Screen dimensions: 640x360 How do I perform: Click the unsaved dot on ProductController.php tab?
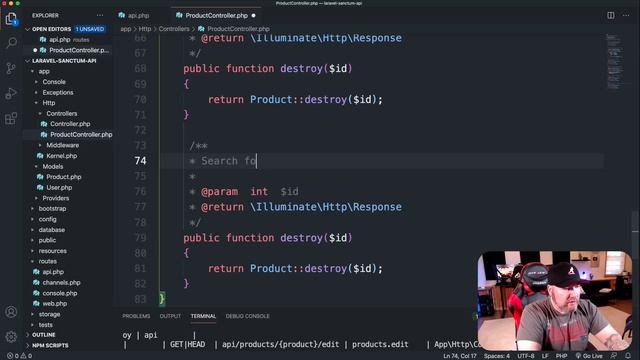point(253,16)
